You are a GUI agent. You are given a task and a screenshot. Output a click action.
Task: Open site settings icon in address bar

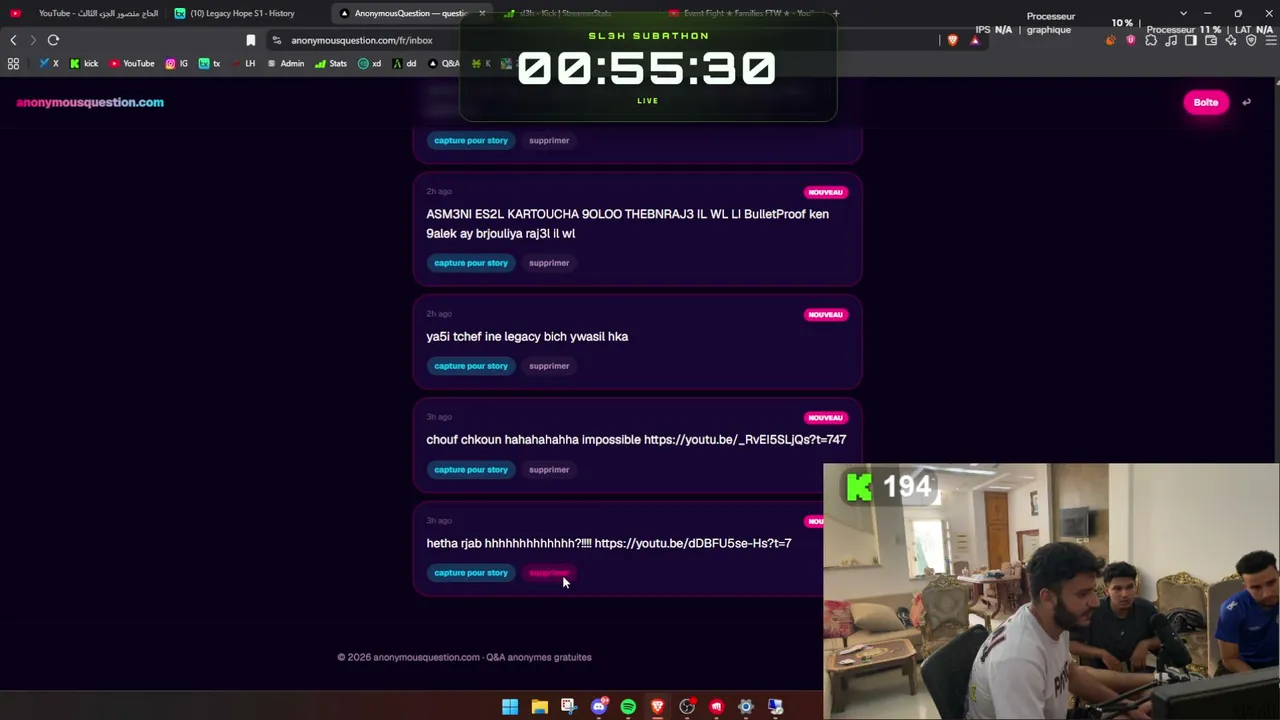[x=277, y=40]
